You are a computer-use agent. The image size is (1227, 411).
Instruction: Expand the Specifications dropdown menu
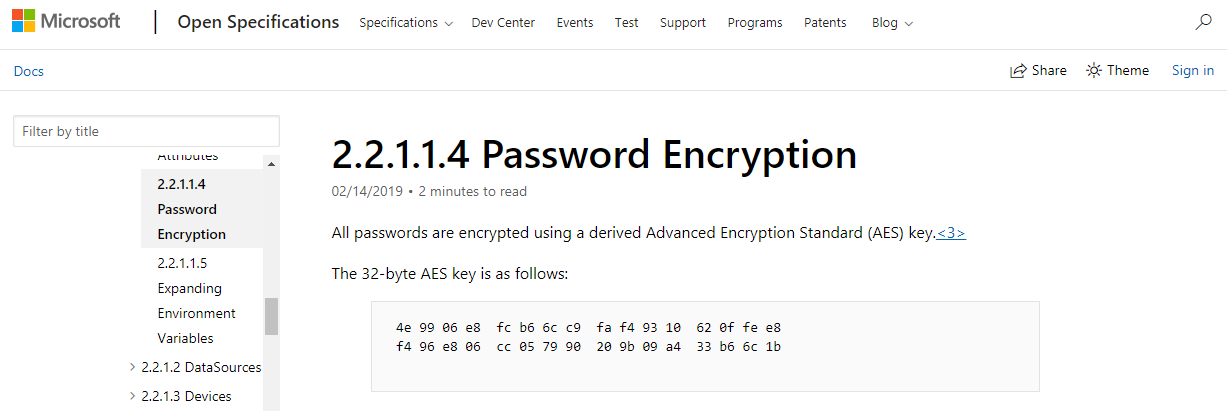tap(405, 23)
